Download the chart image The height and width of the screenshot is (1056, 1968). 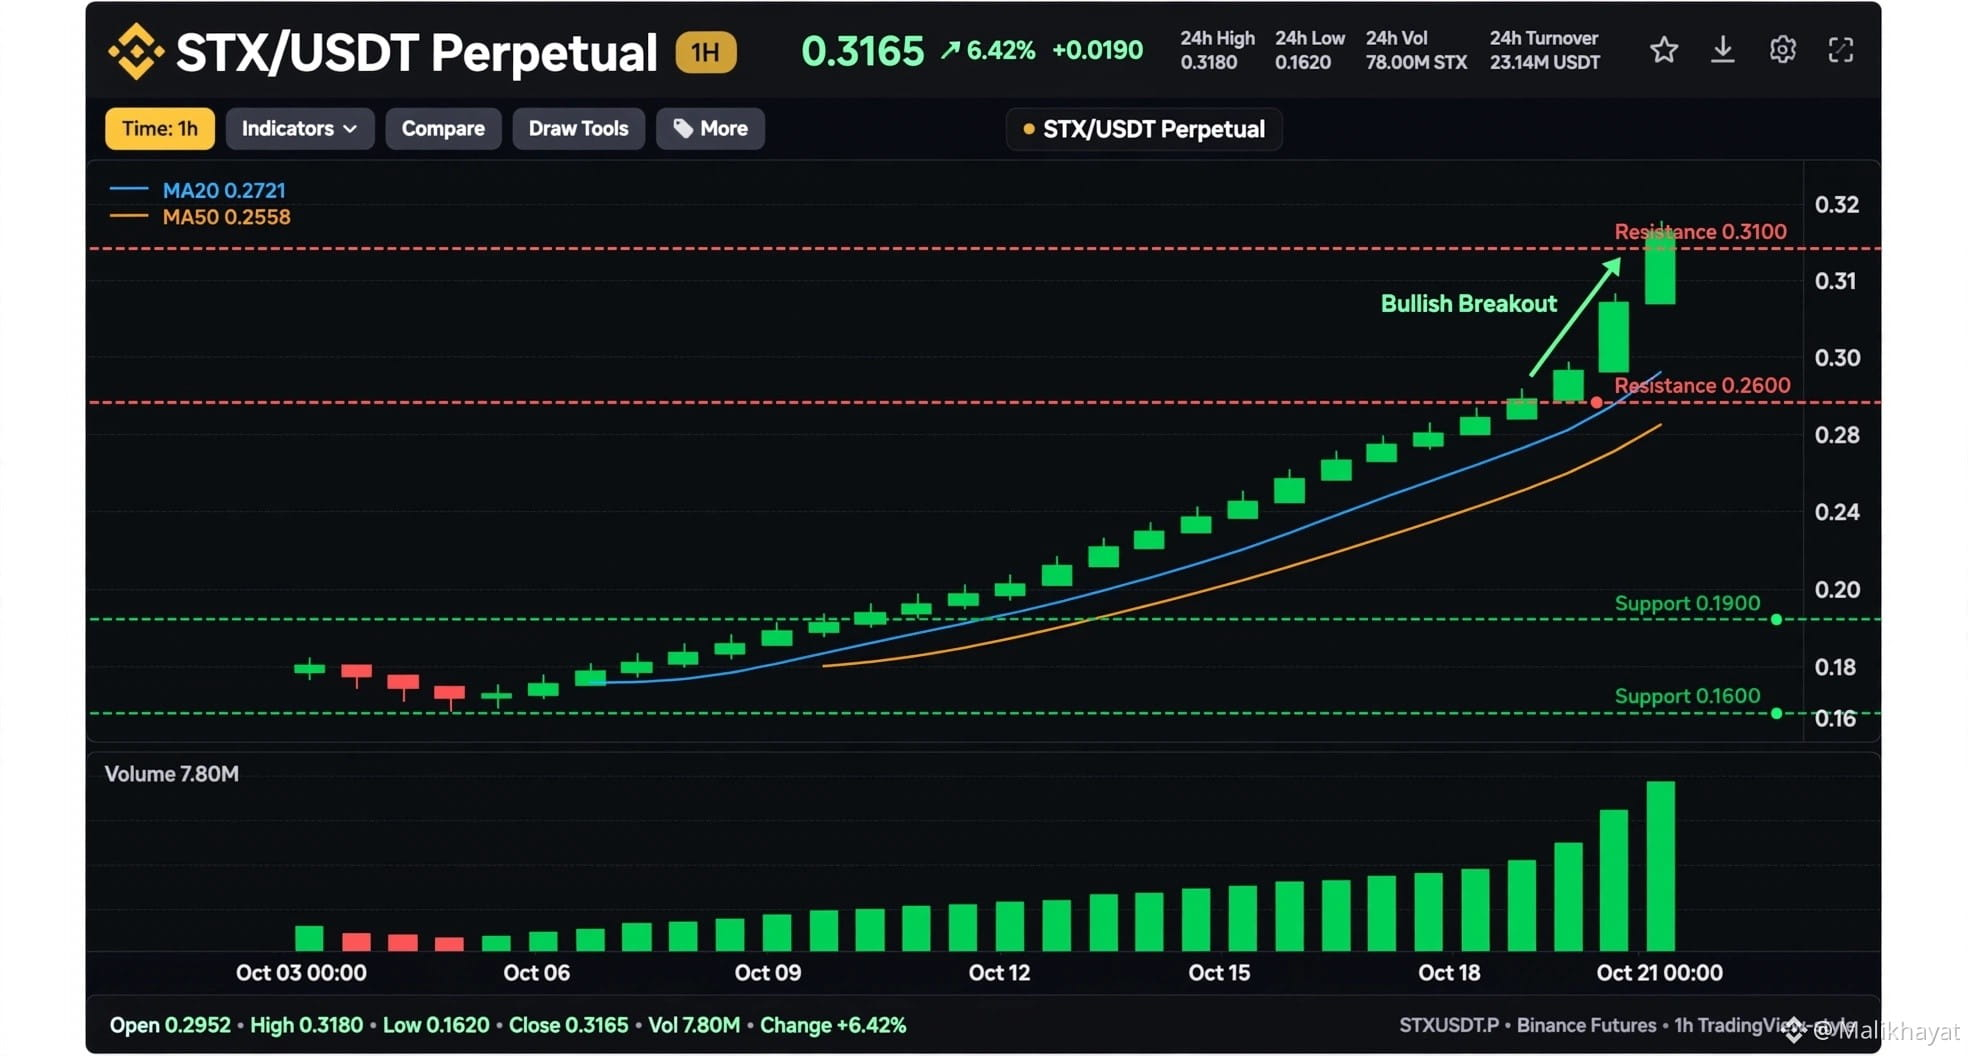1722,50
